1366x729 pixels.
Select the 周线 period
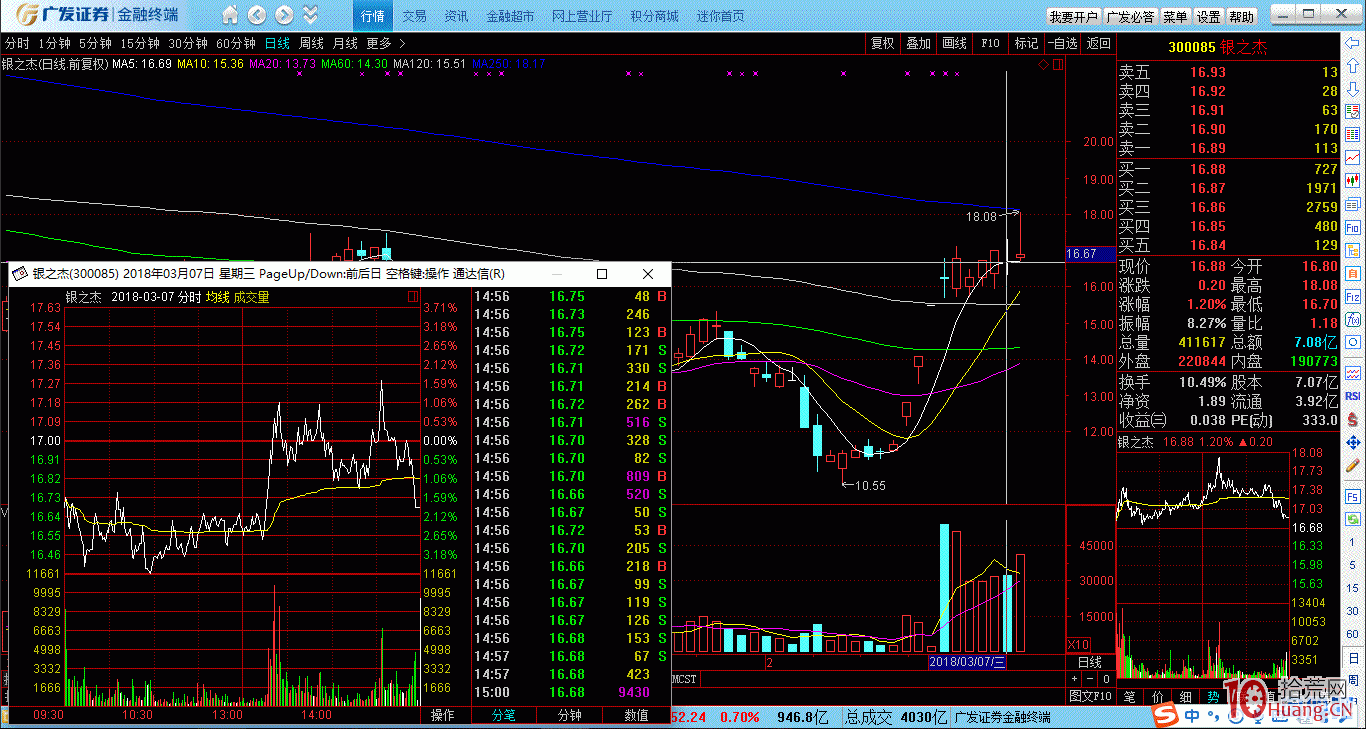coord(311,44)
